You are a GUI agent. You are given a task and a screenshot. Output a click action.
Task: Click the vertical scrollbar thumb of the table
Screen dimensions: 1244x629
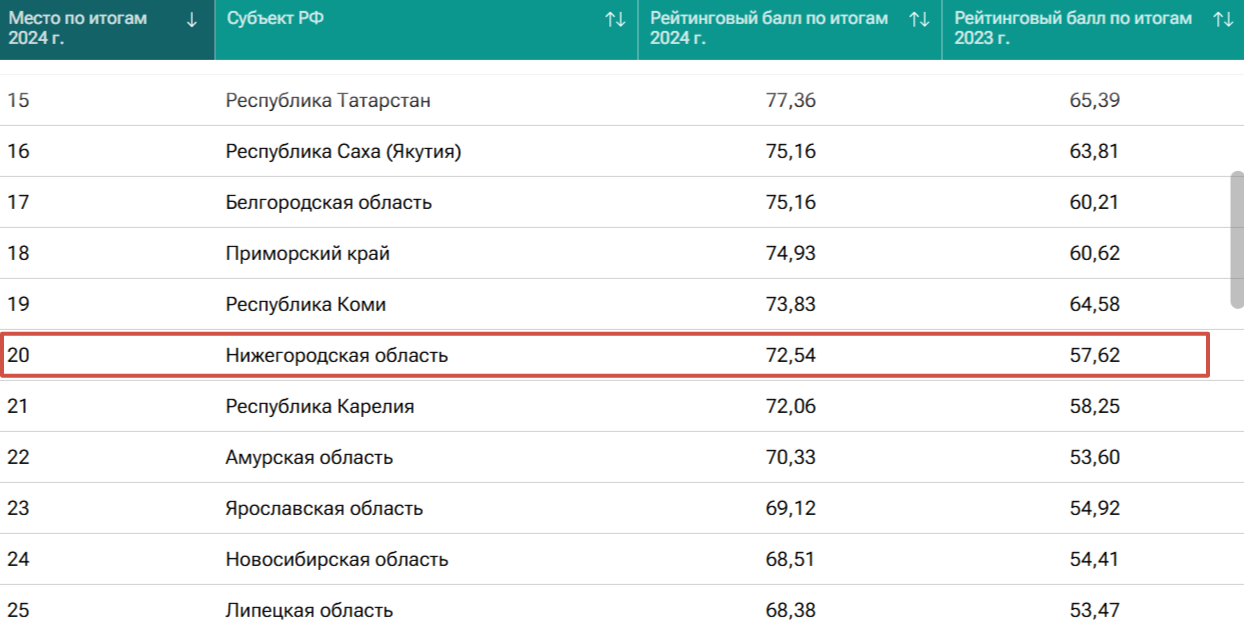click(1237, 240)
